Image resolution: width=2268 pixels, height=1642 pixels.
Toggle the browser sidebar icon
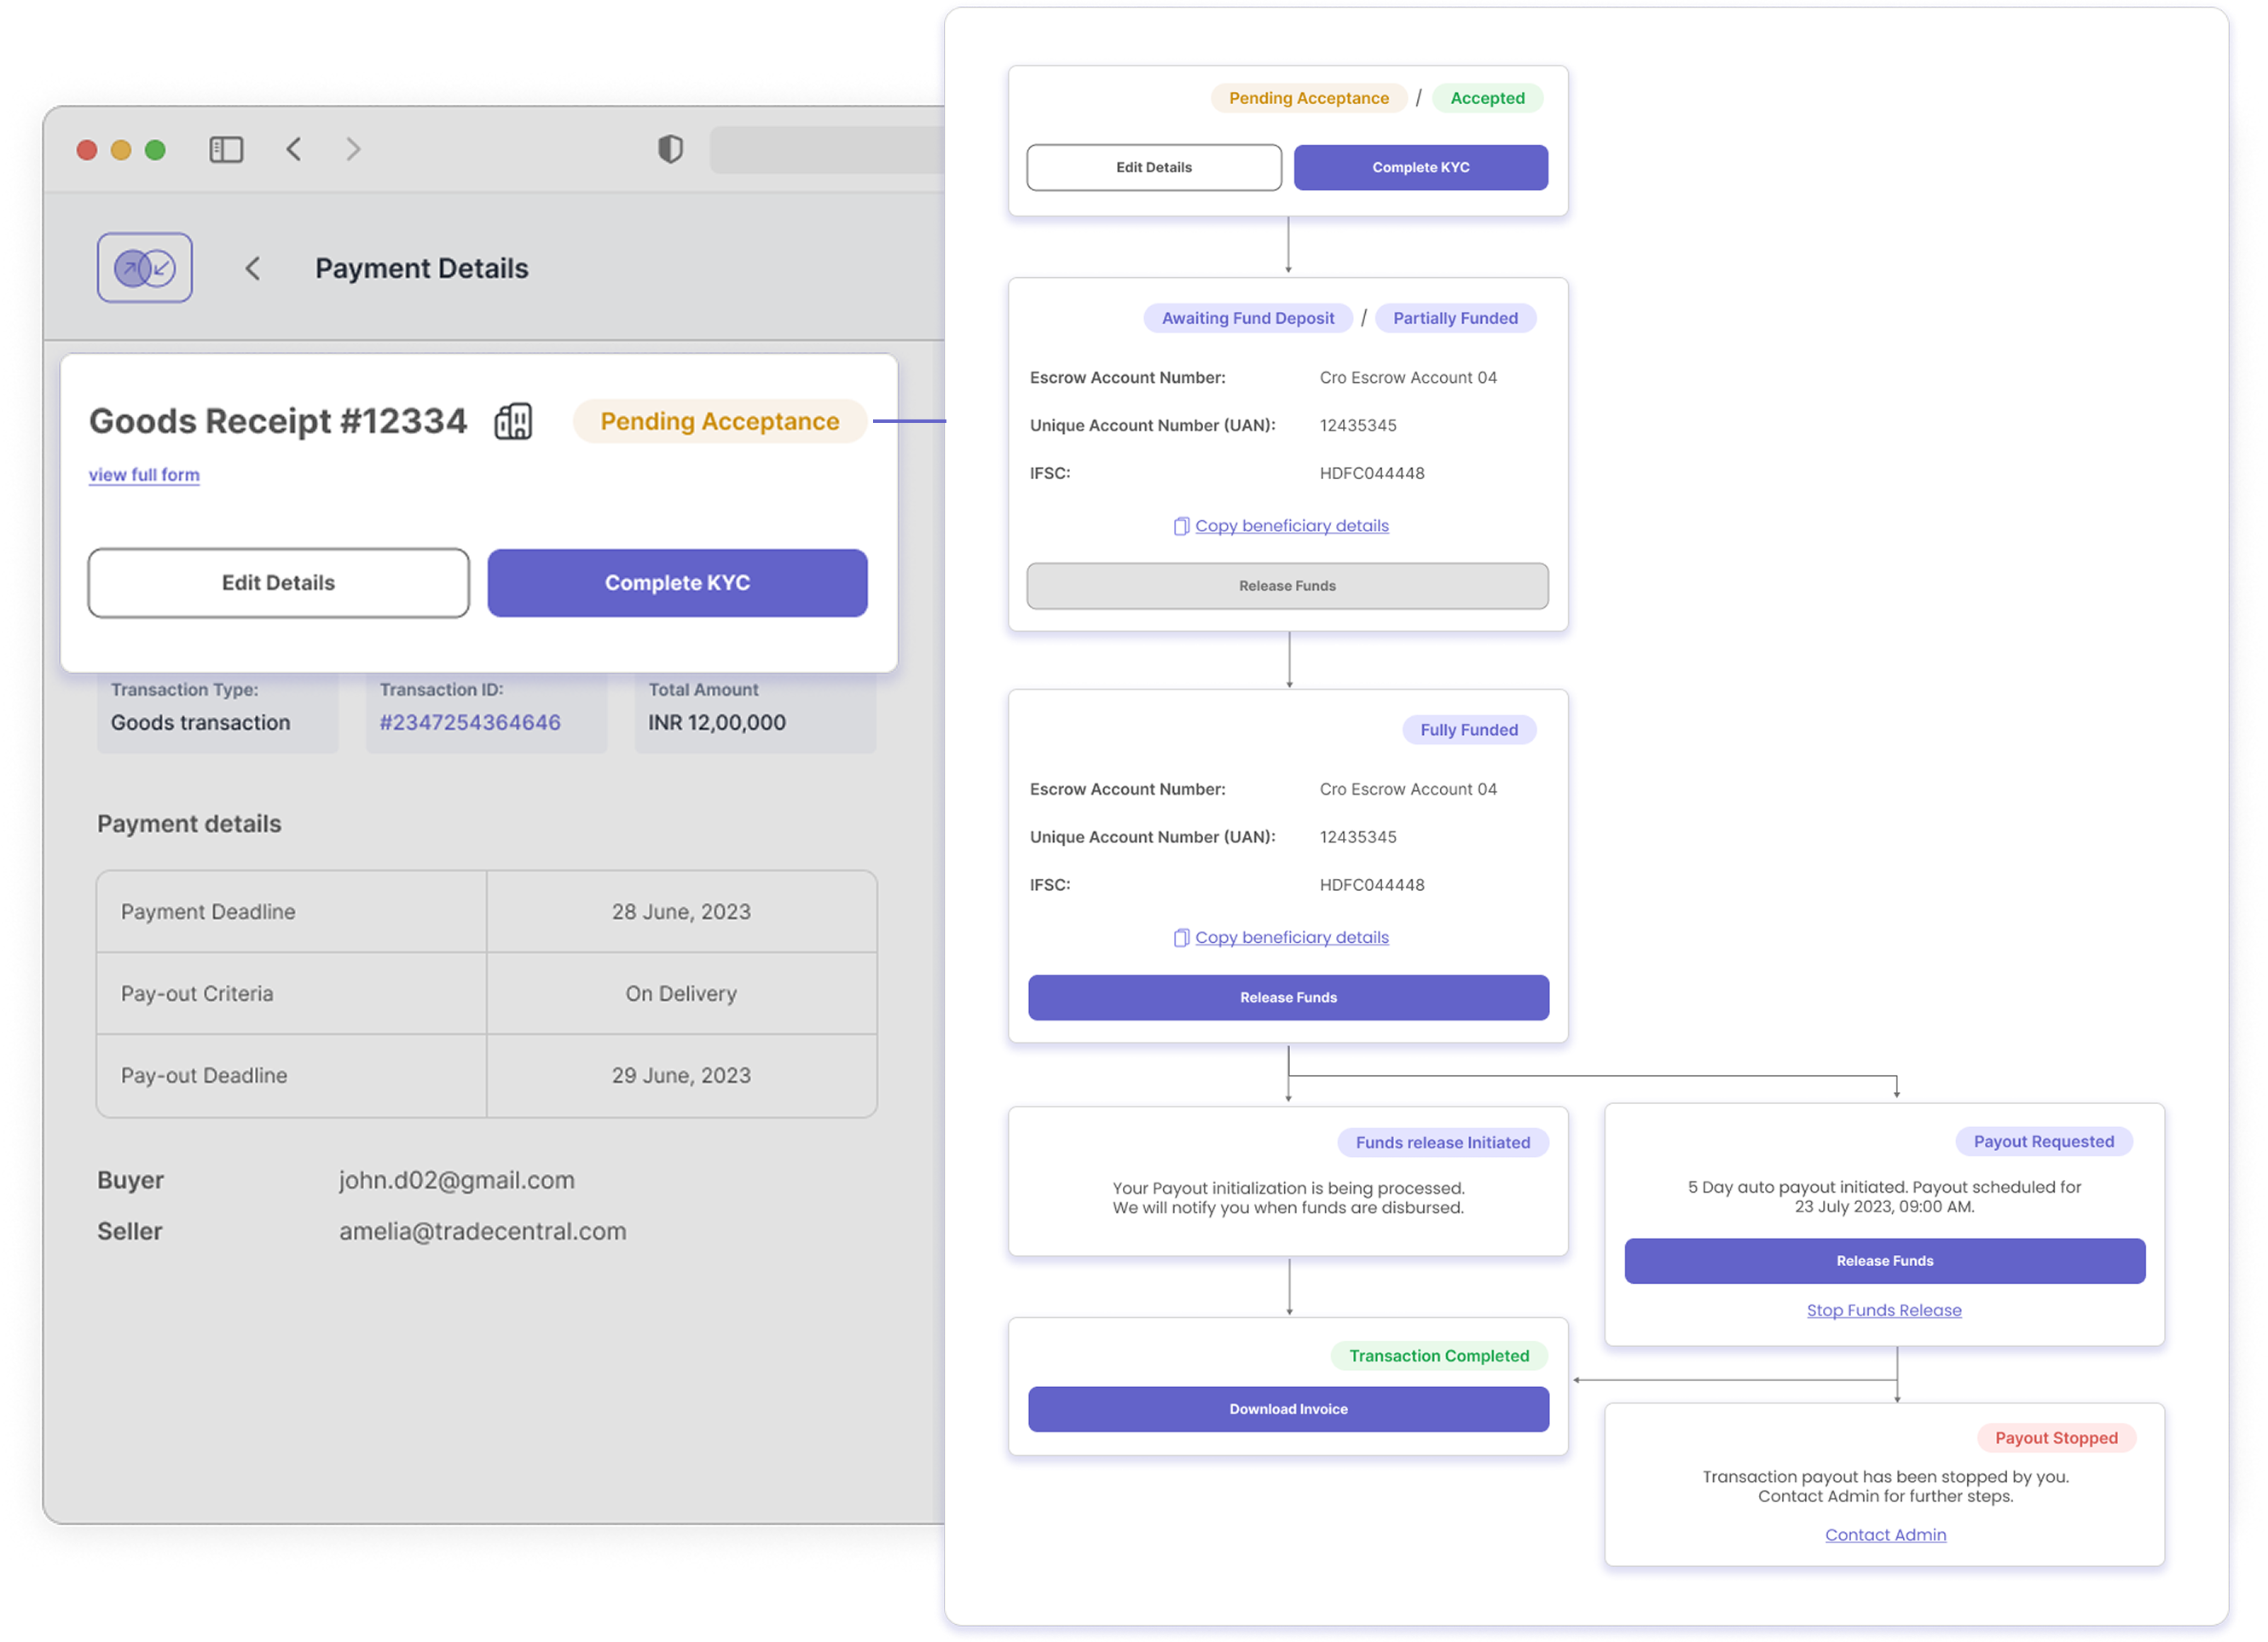click(226, 150)
